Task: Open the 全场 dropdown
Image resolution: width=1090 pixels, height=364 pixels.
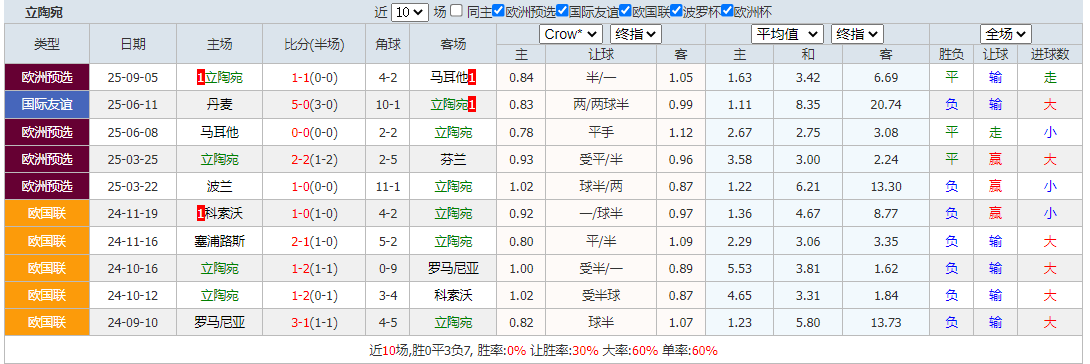Action: click(x=1006, y=34)
